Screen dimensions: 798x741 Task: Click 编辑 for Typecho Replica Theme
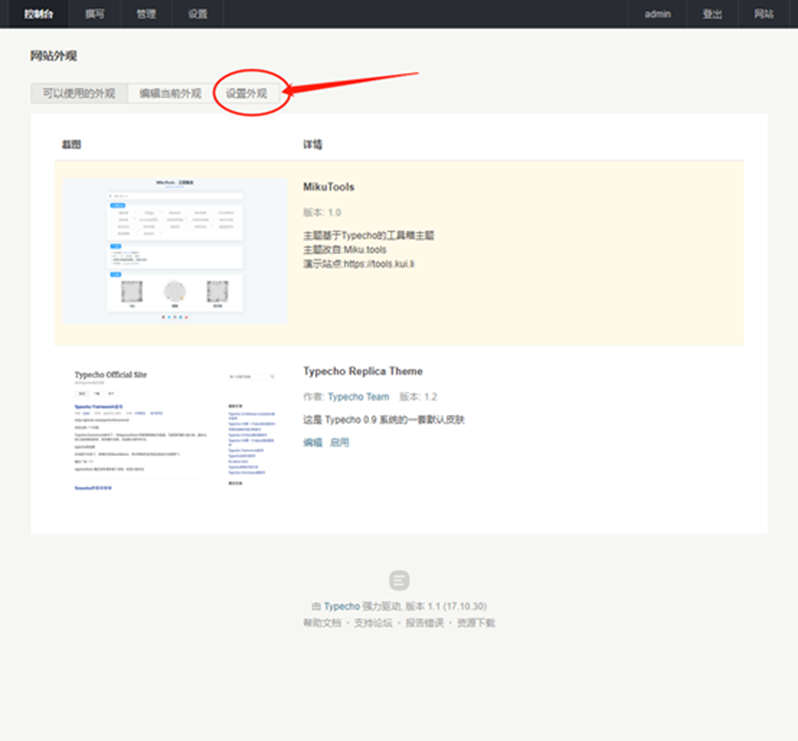point(312,442)
